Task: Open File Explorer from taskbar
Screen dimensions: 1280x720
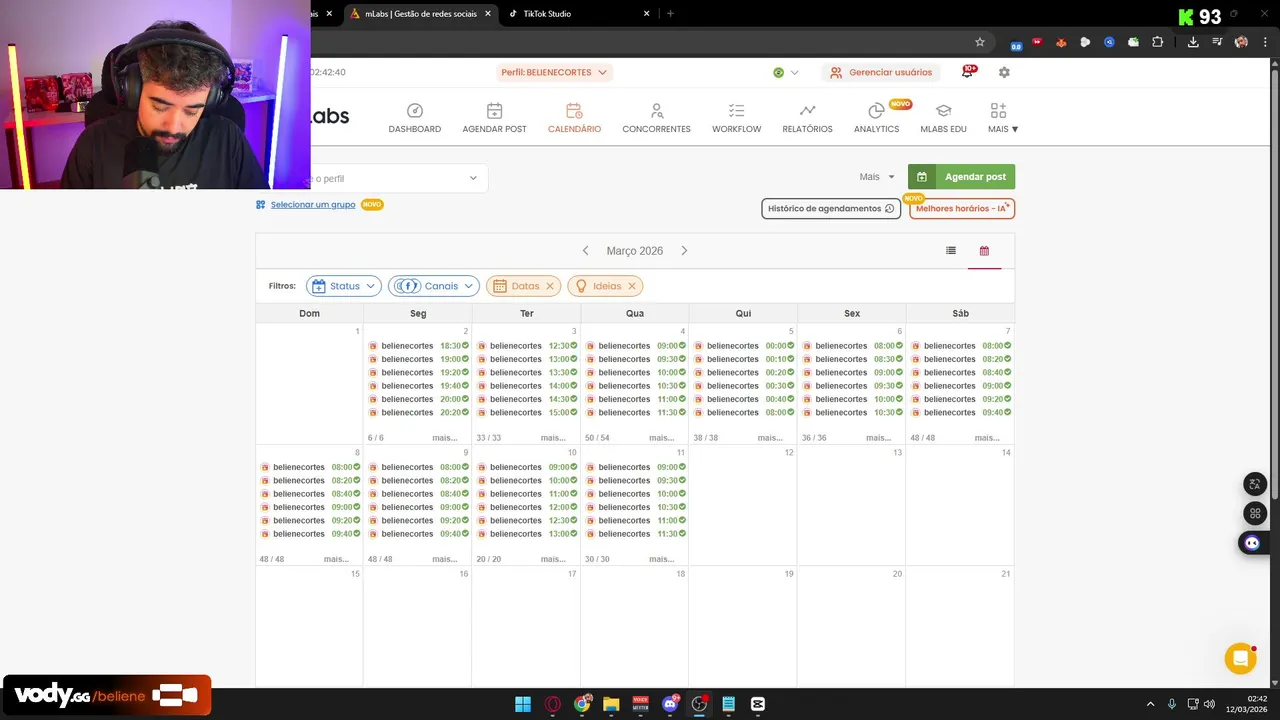Action: 611,704
